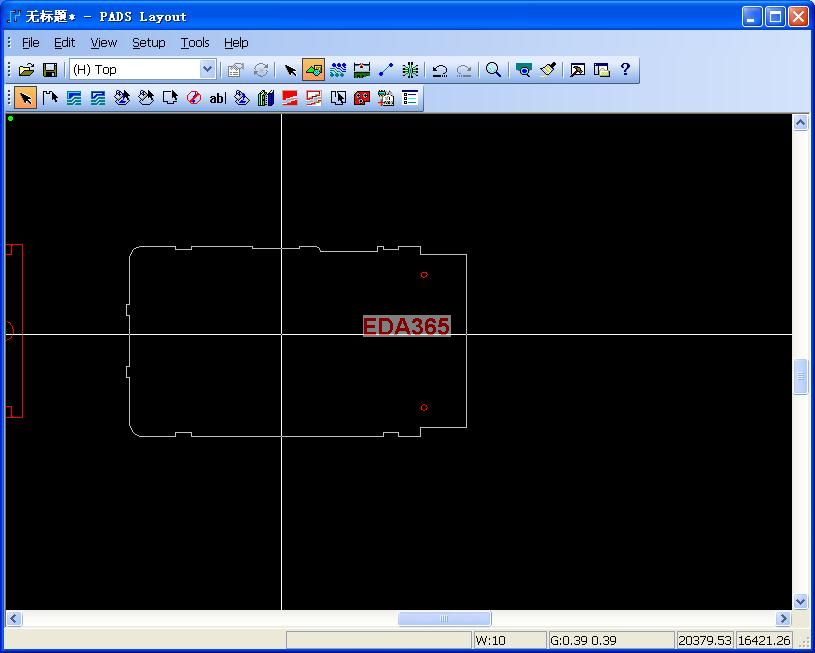
Task: Open the (H) Top layer dropdown
Action: pyautogui.click(x=207, y=70)
